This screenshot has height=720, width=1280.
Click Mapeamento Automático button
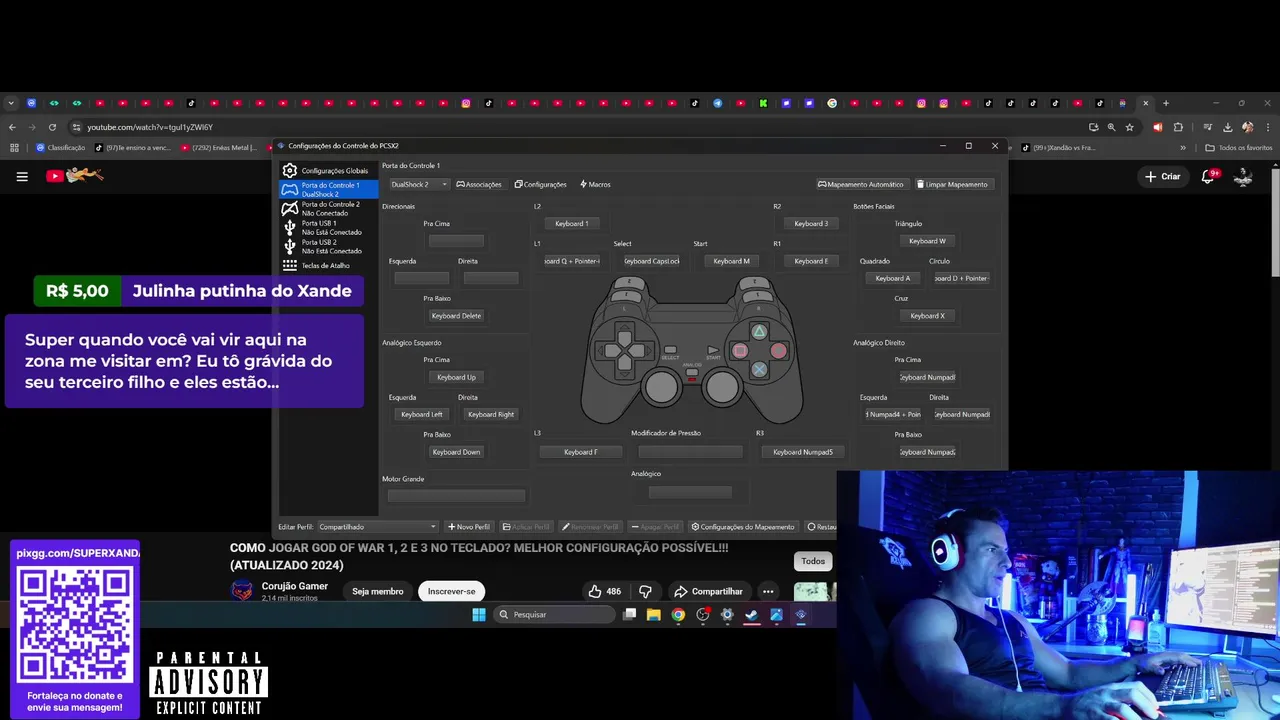click(x=860, y=184)
